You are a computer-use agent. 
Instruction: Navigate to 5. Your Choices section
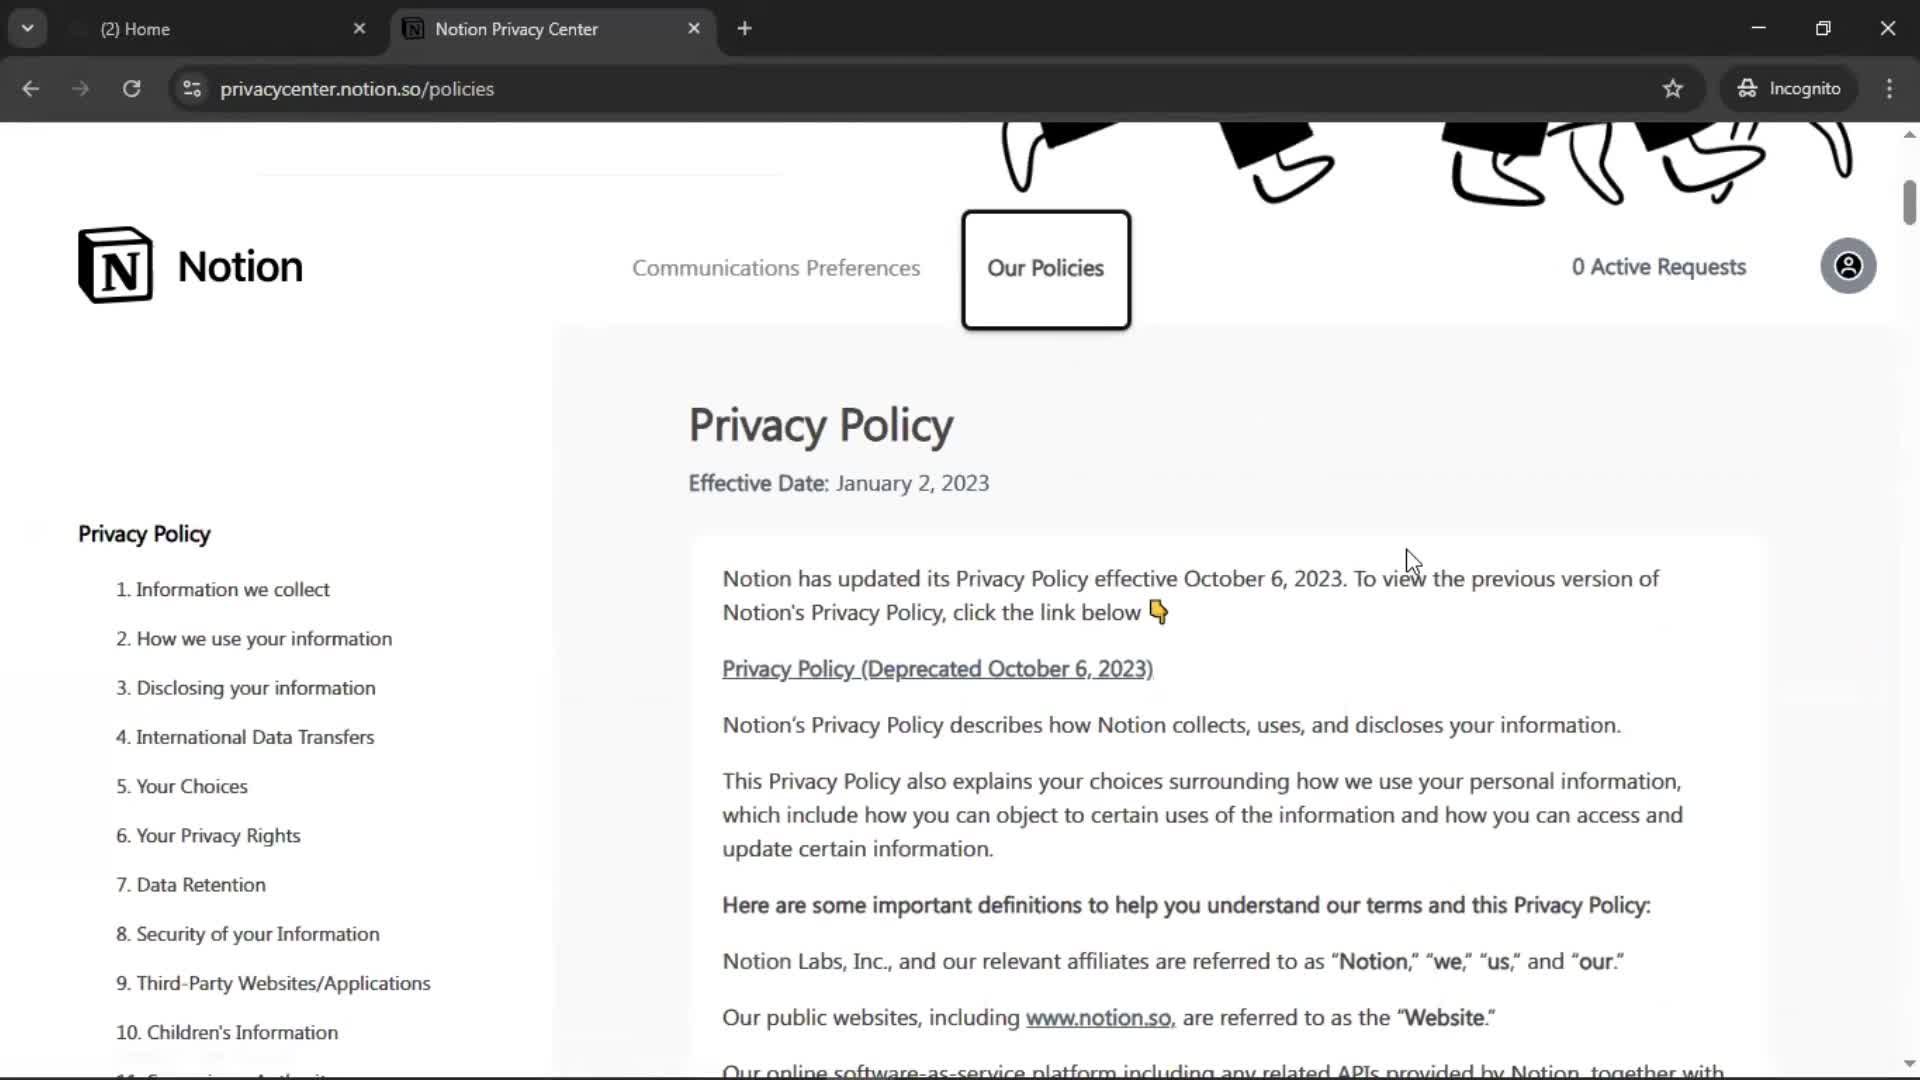coord(182,787)
